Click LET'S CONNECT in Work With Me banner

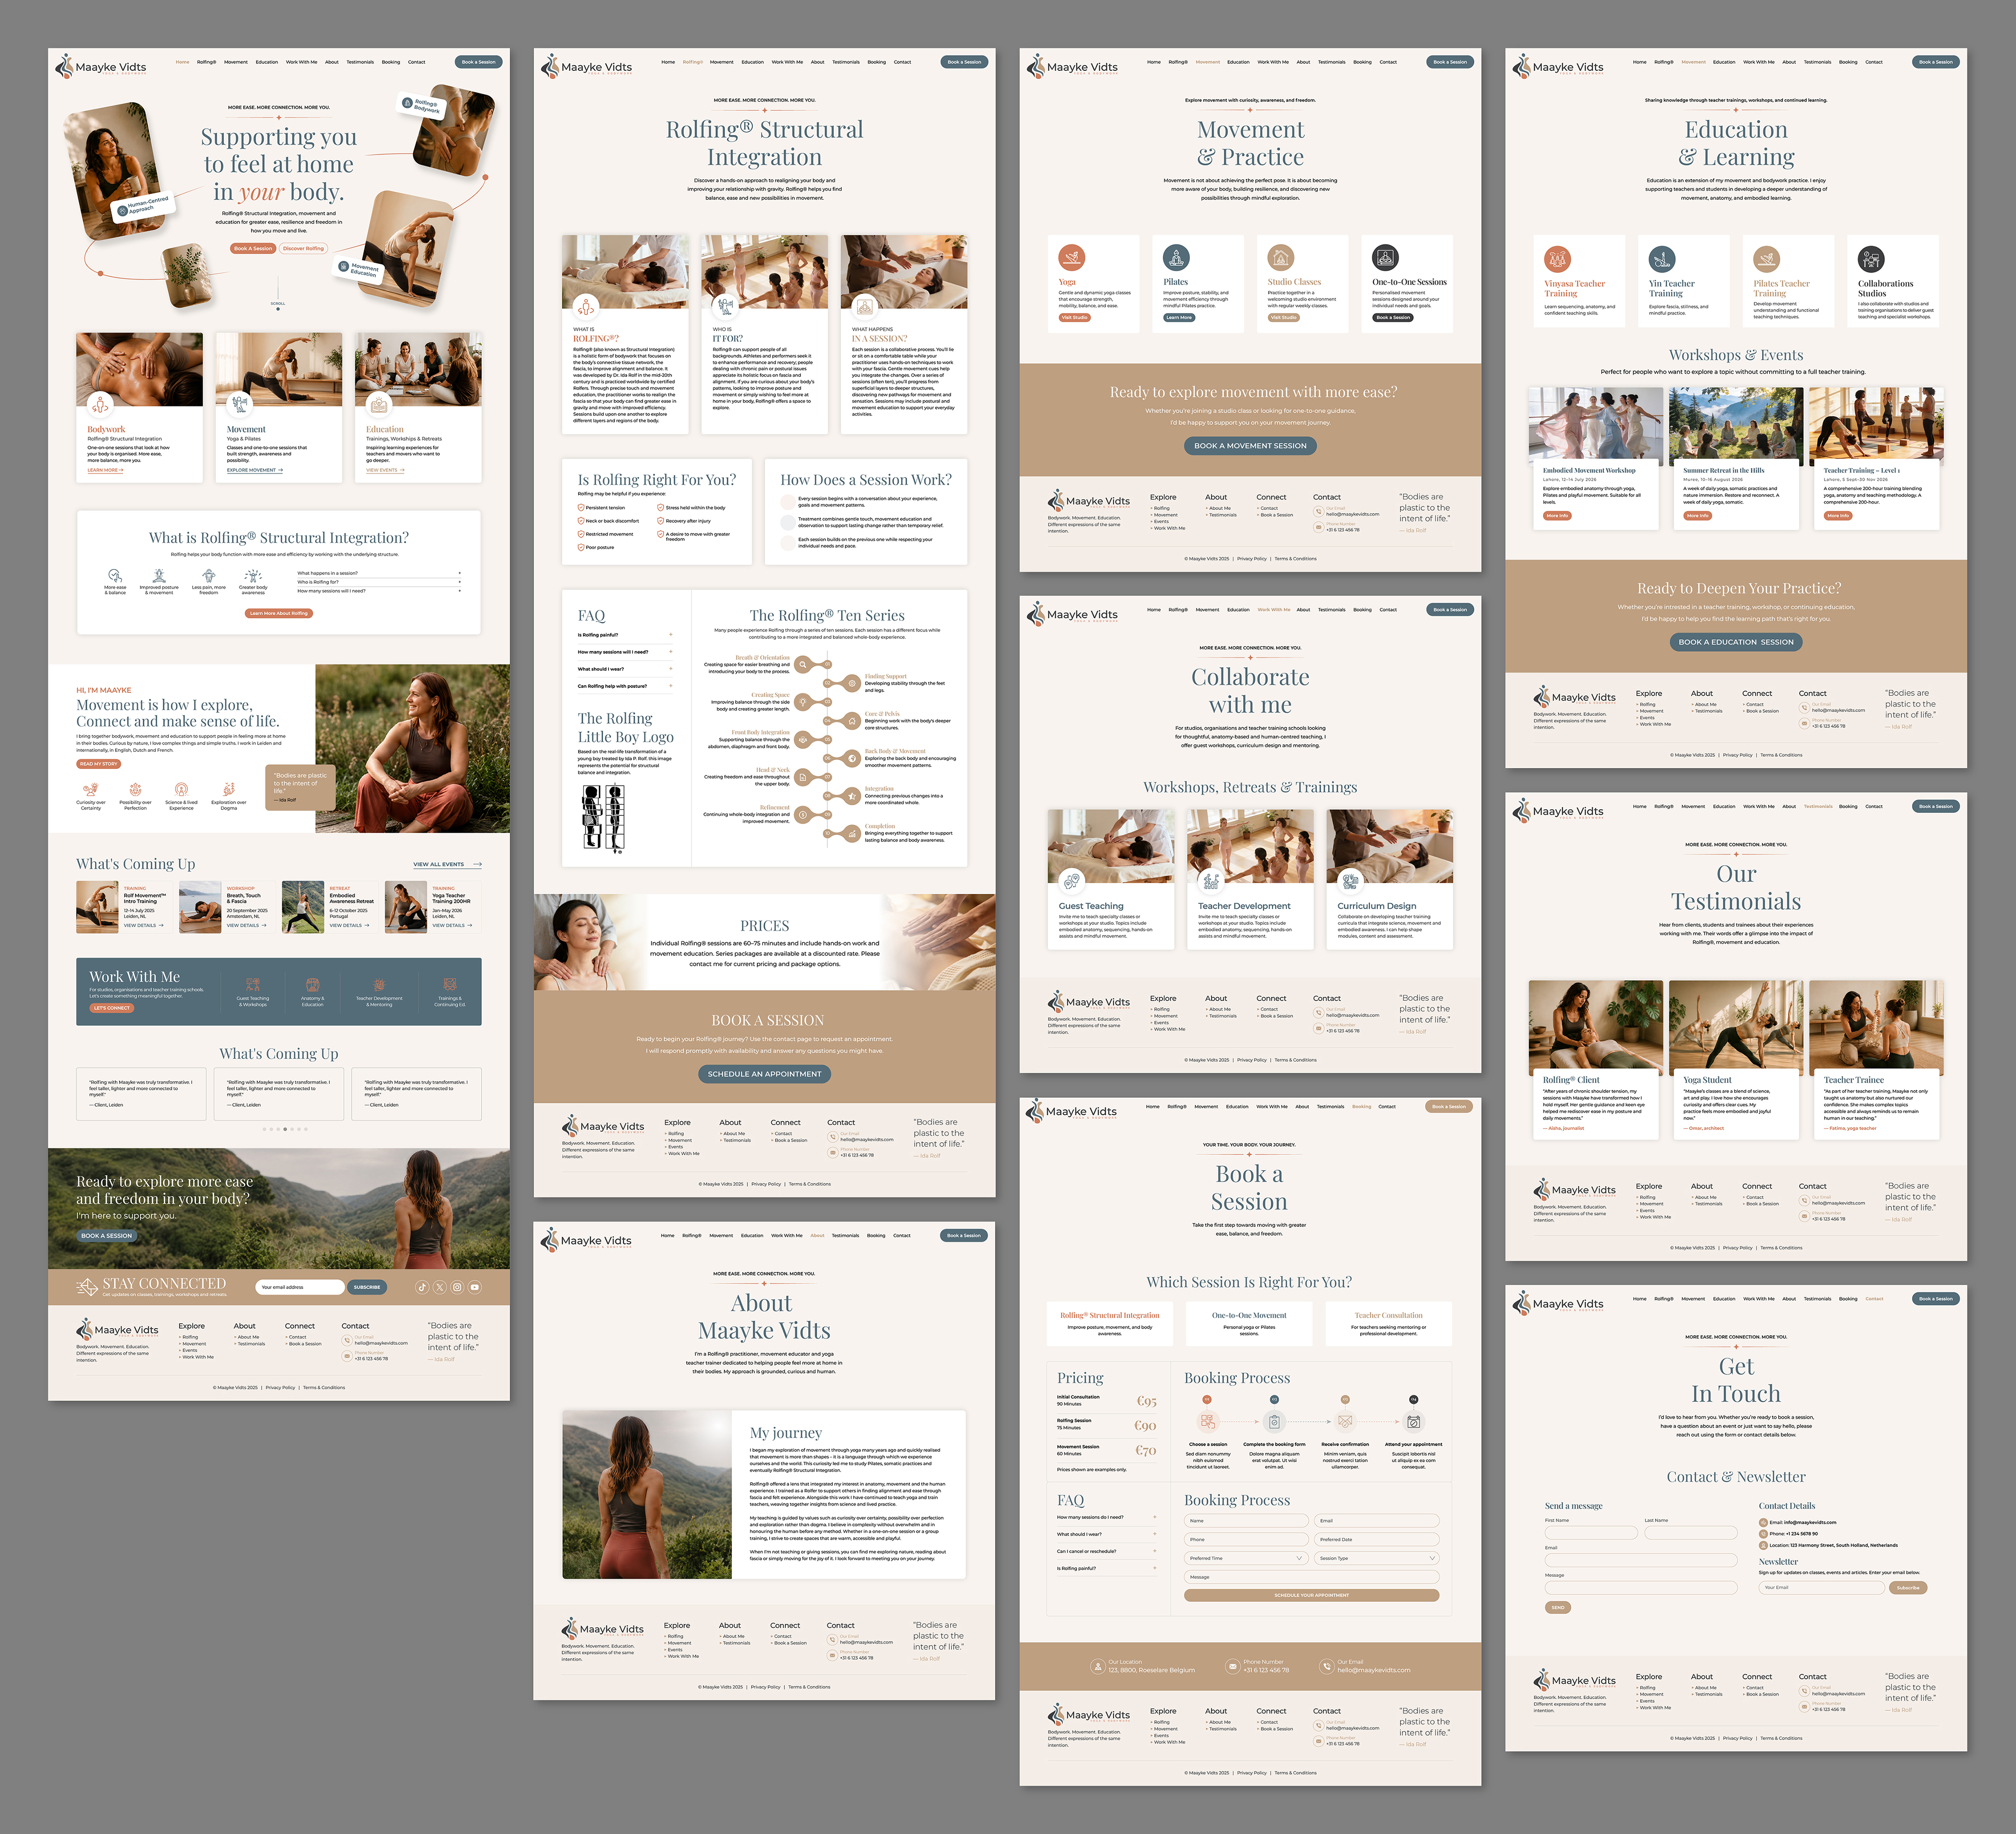(x=111, y=1008)
